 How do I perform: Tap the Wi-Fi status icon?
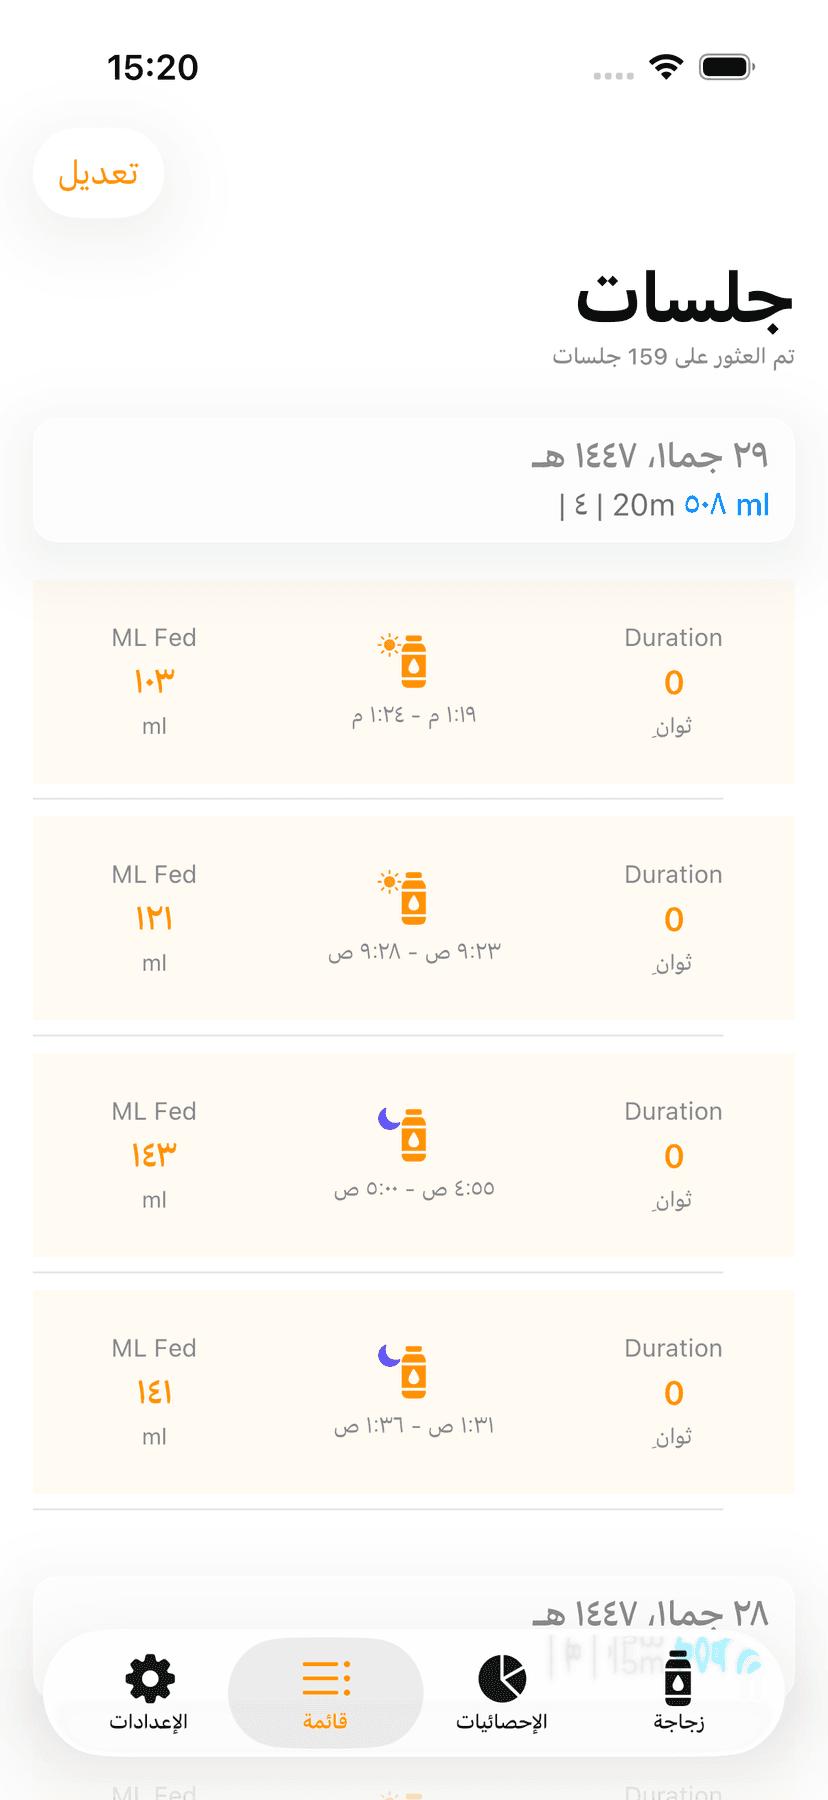(666, 67)
